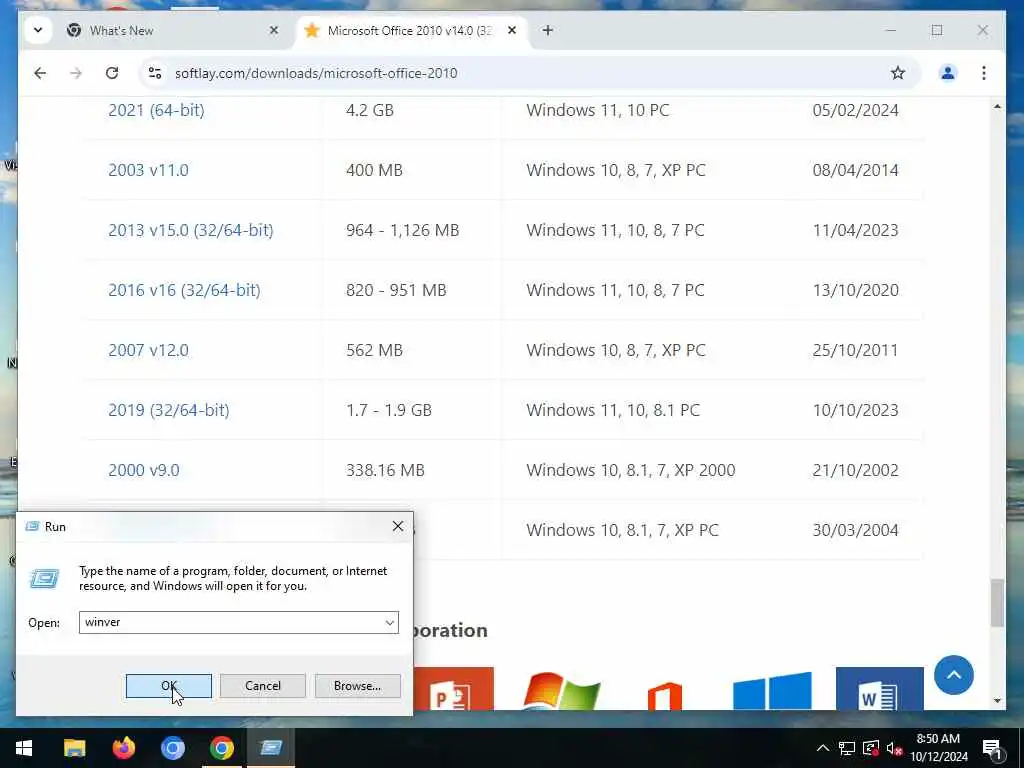Select the 820 - 951 MB cell

[x=396, y=291]
